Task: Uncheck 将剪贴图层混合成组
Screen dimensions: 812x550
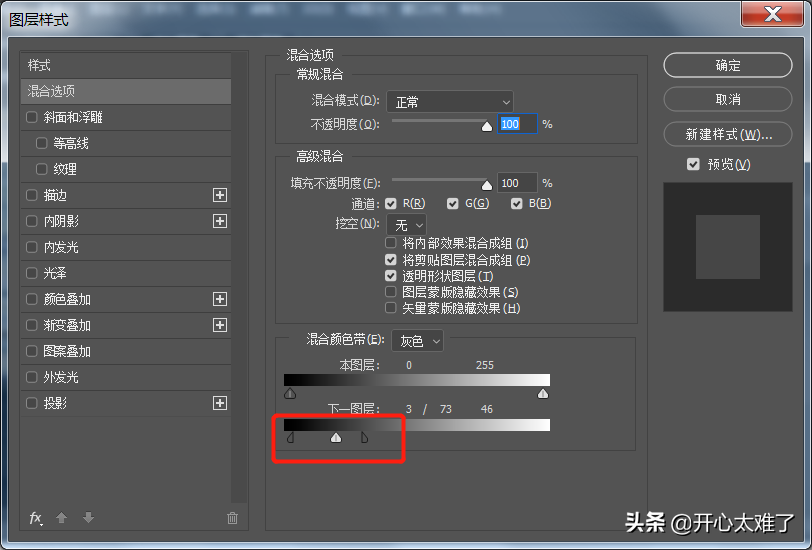Action: click(390, 259)
